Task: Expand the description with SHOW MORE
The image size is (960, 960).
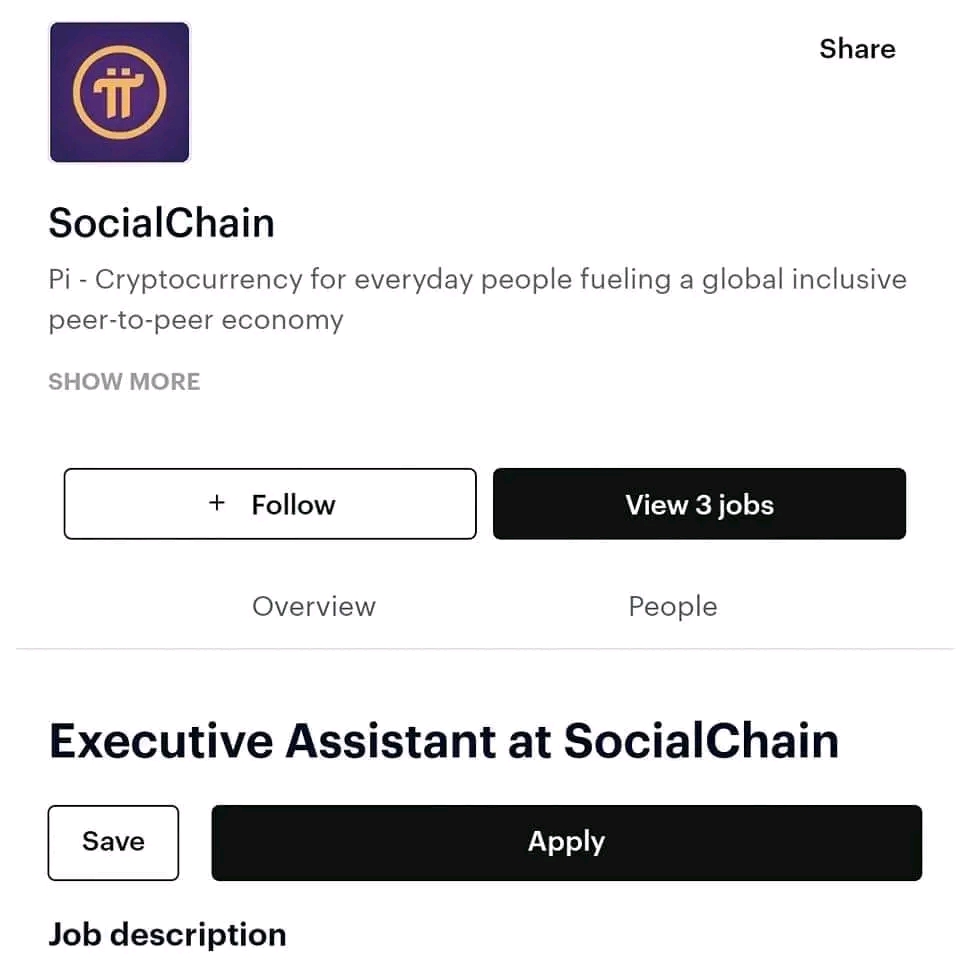Action: pyautogui.click(x=124, y=381)
